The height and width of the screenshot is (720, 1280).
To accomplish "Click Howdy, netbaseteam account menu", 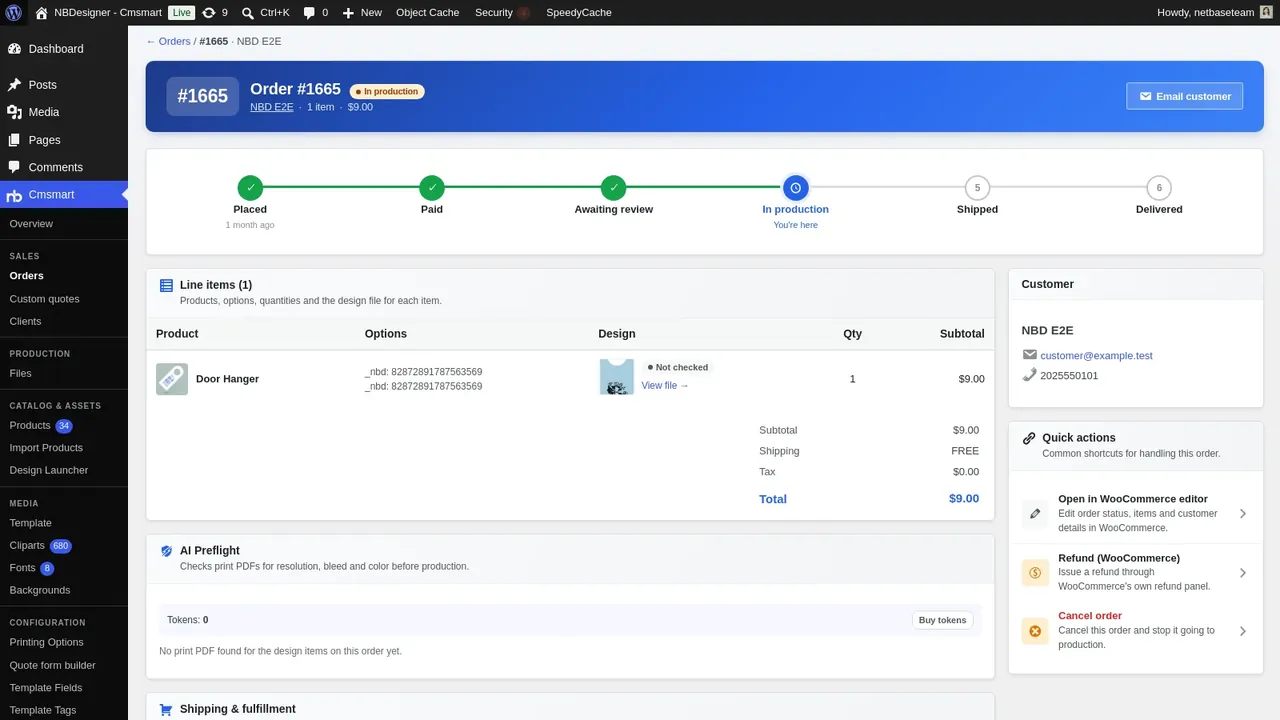I will pyautogui.click(x=1215, y=12).
